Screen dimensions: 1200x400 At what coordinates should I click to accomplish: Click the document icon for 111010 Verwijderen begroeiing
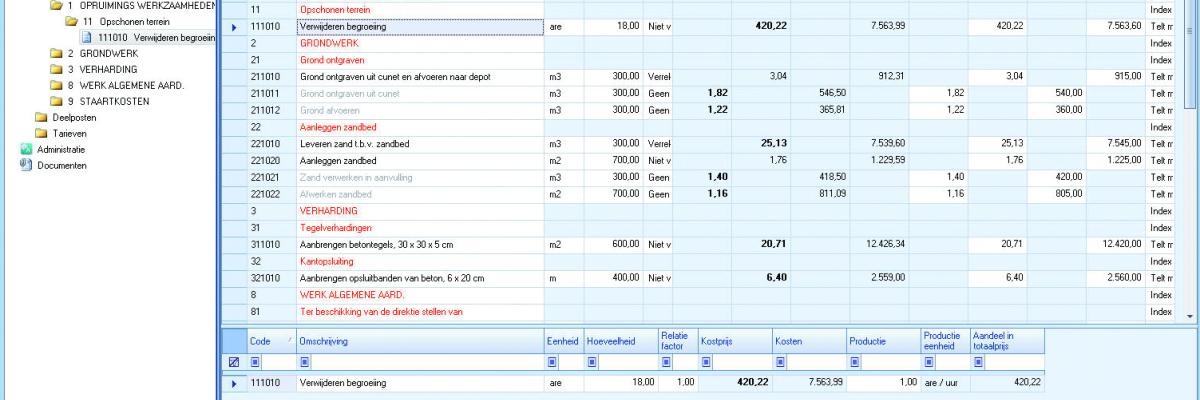click(x=87, y=37)
